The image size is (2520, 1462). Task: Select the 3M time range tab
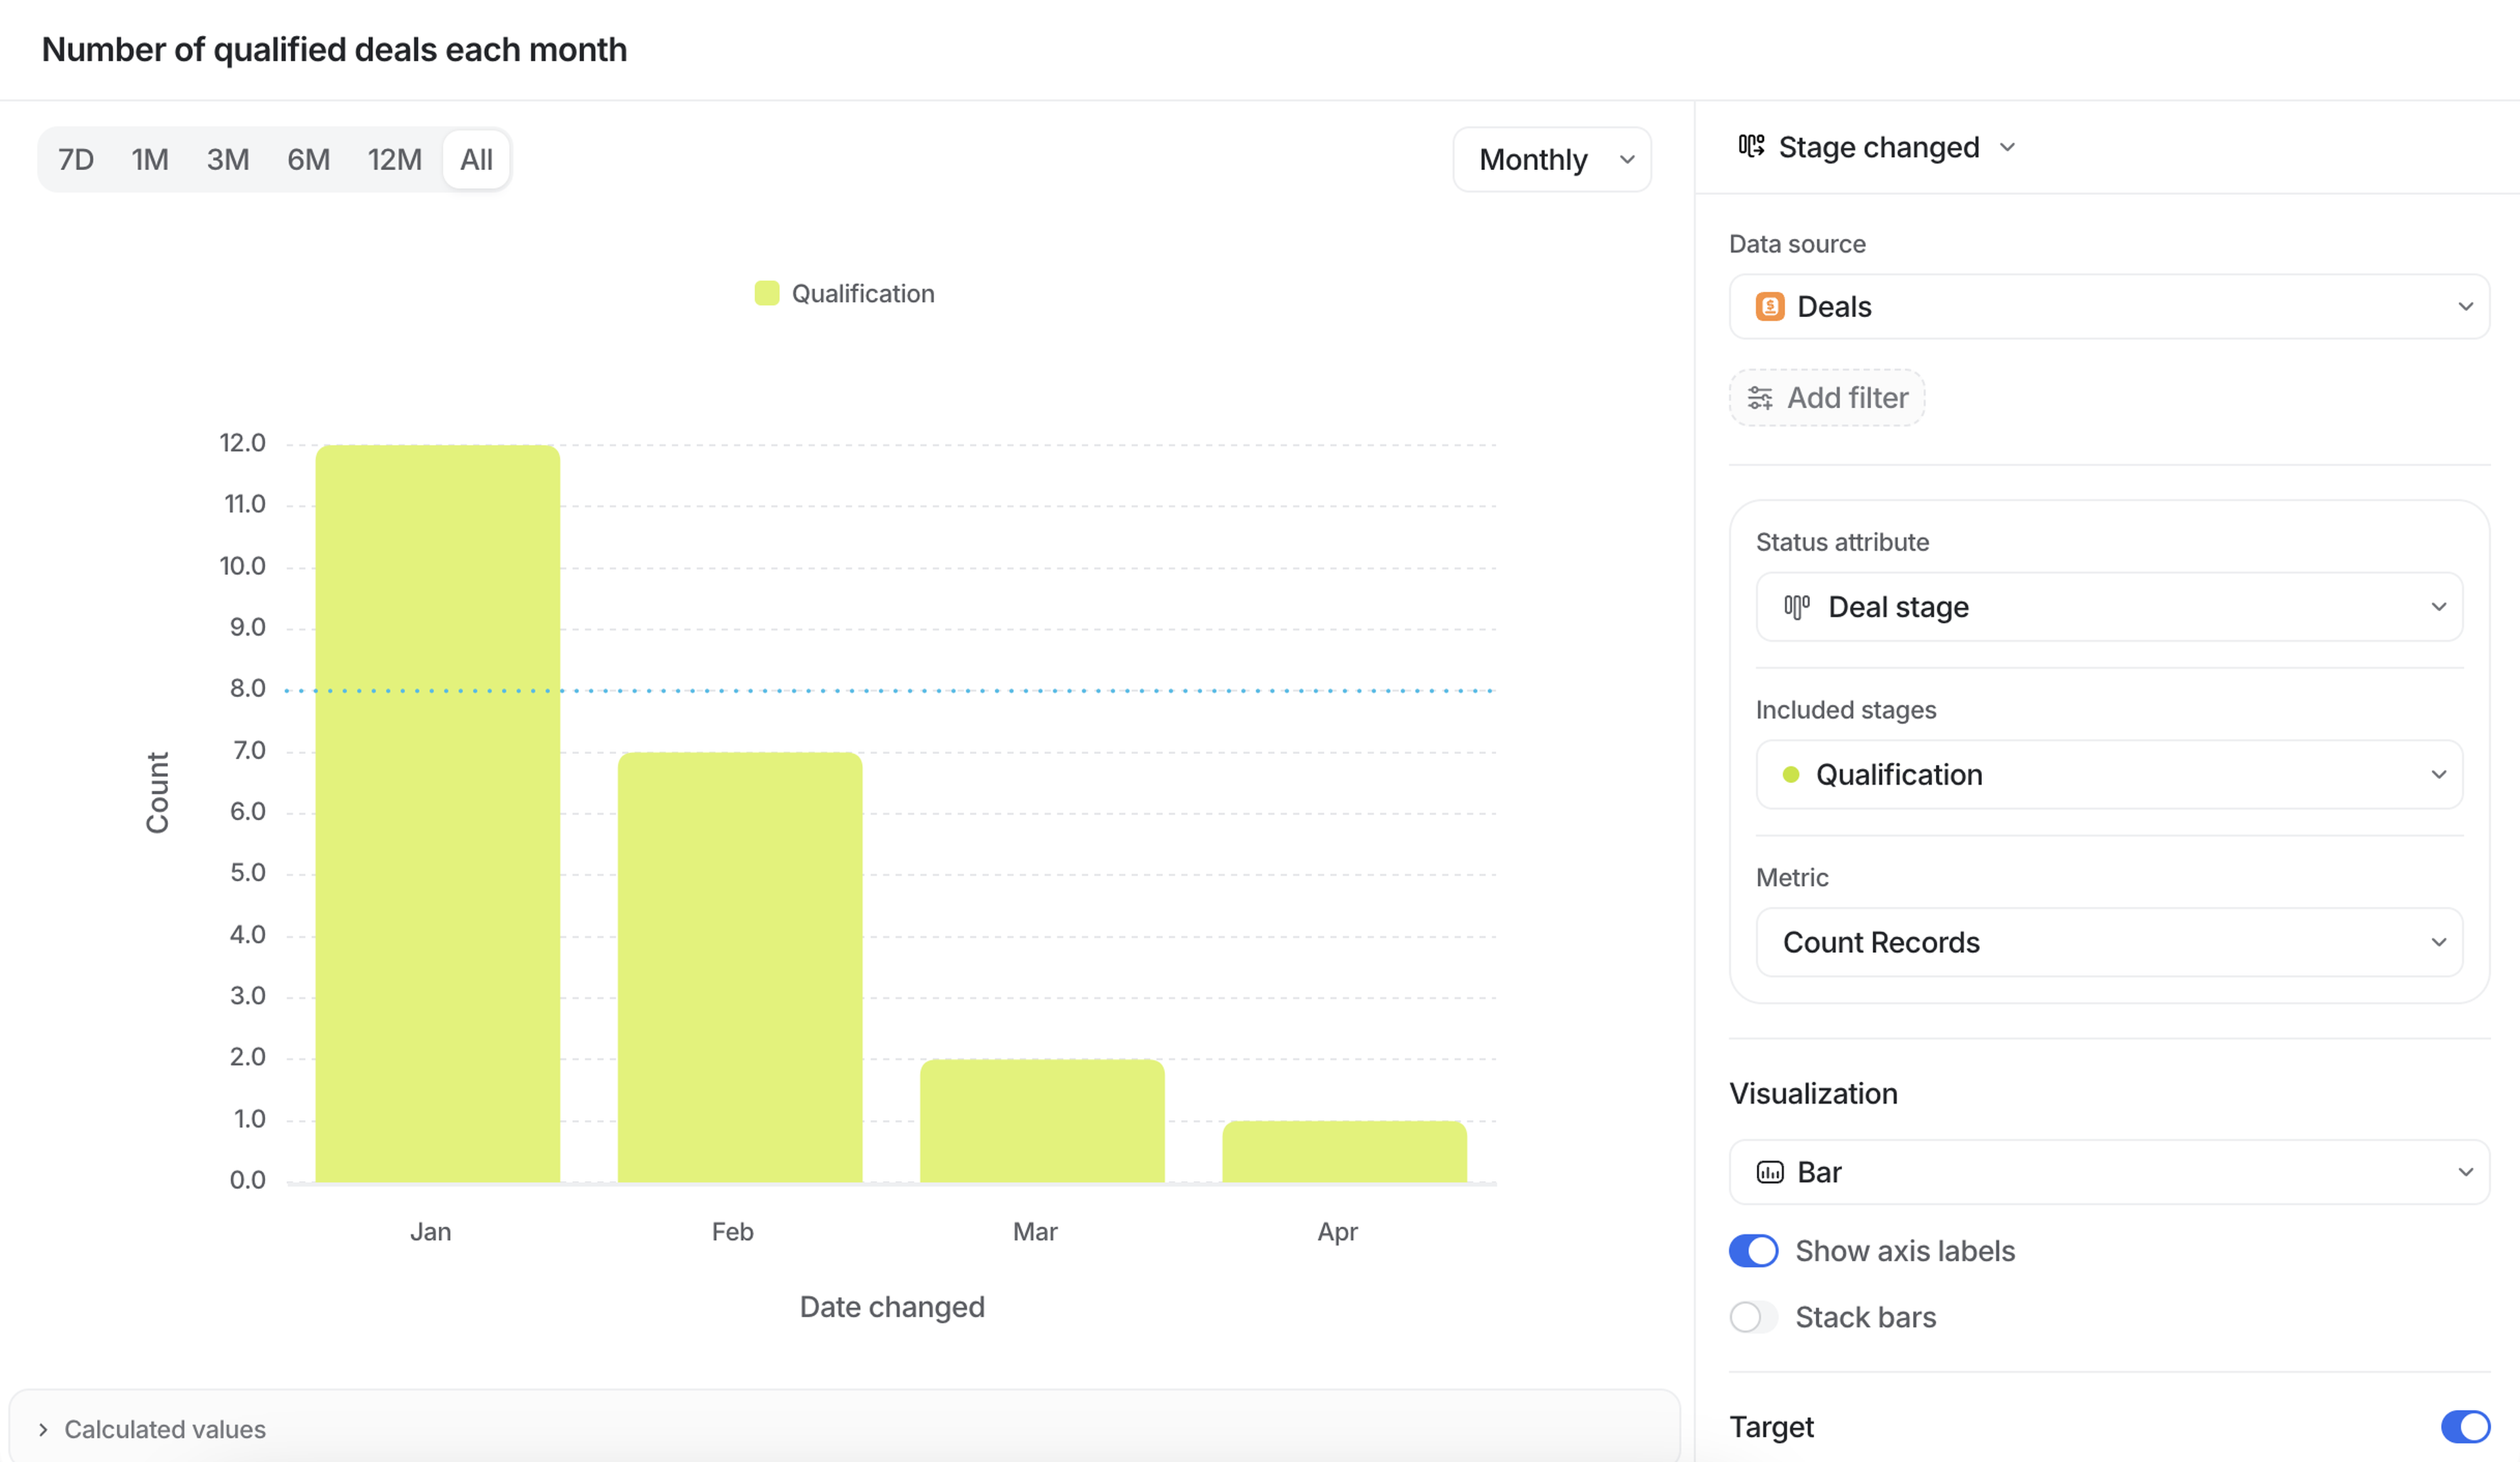(228, 160)
